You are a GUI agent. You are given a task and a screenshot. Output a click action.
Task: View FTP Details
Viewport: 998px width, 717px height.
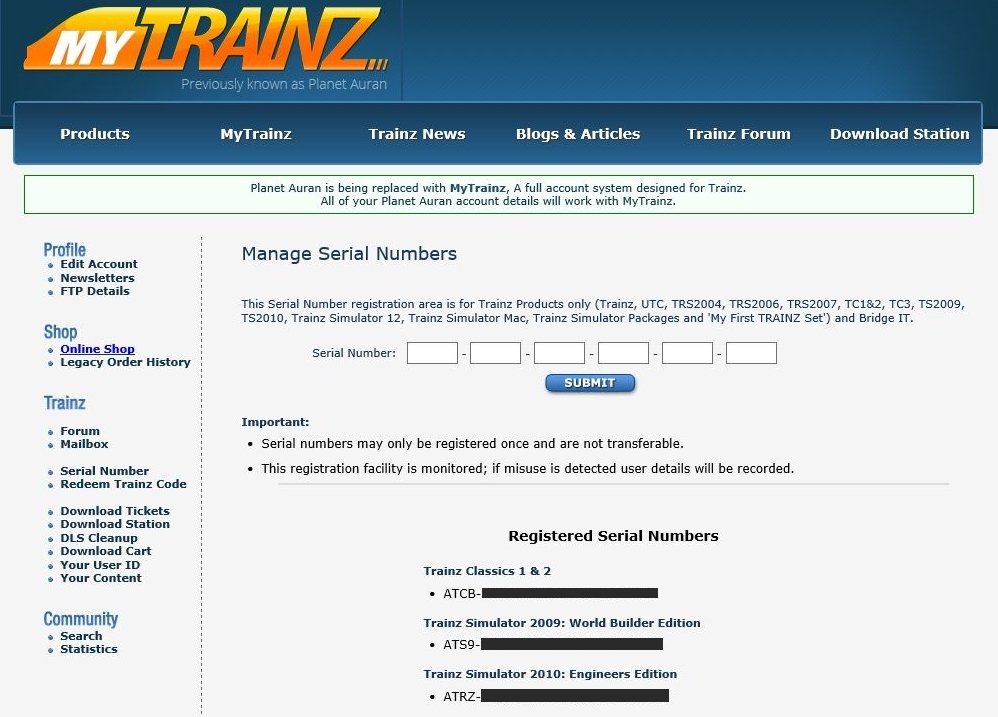[95, 291]
